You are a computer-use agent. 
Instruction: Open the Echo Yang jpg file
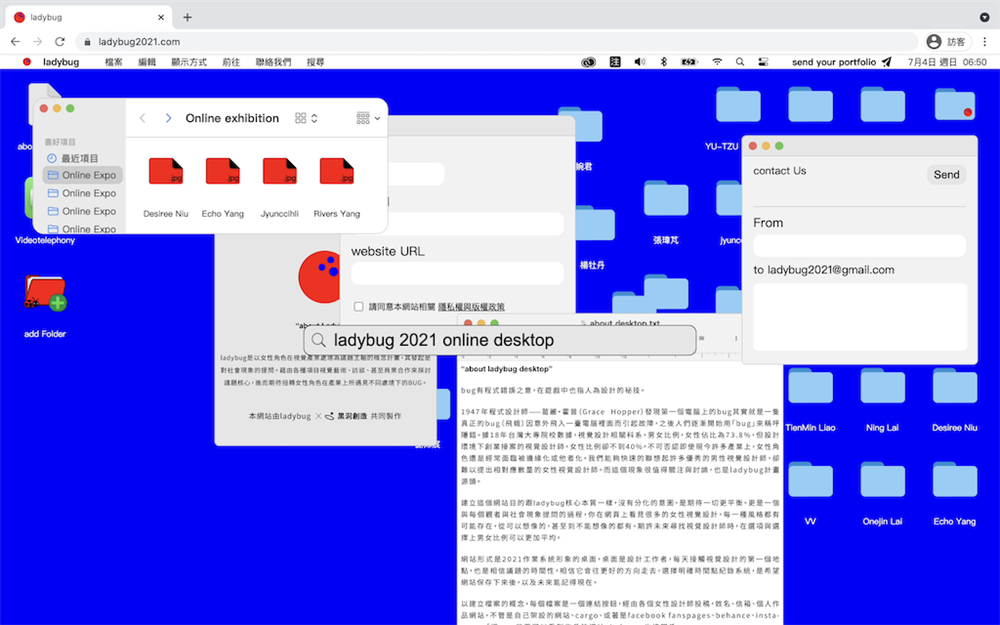click(222, 171)
